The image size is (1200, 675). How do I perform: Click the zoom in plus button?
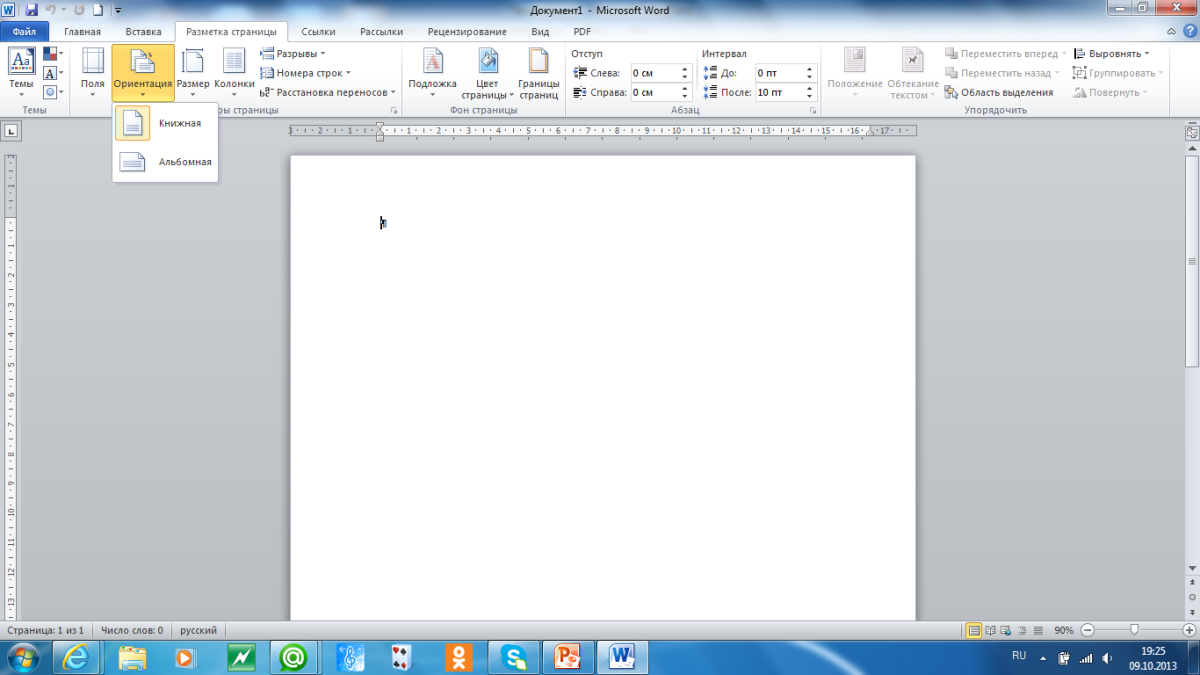click(x=1189, y=631)
